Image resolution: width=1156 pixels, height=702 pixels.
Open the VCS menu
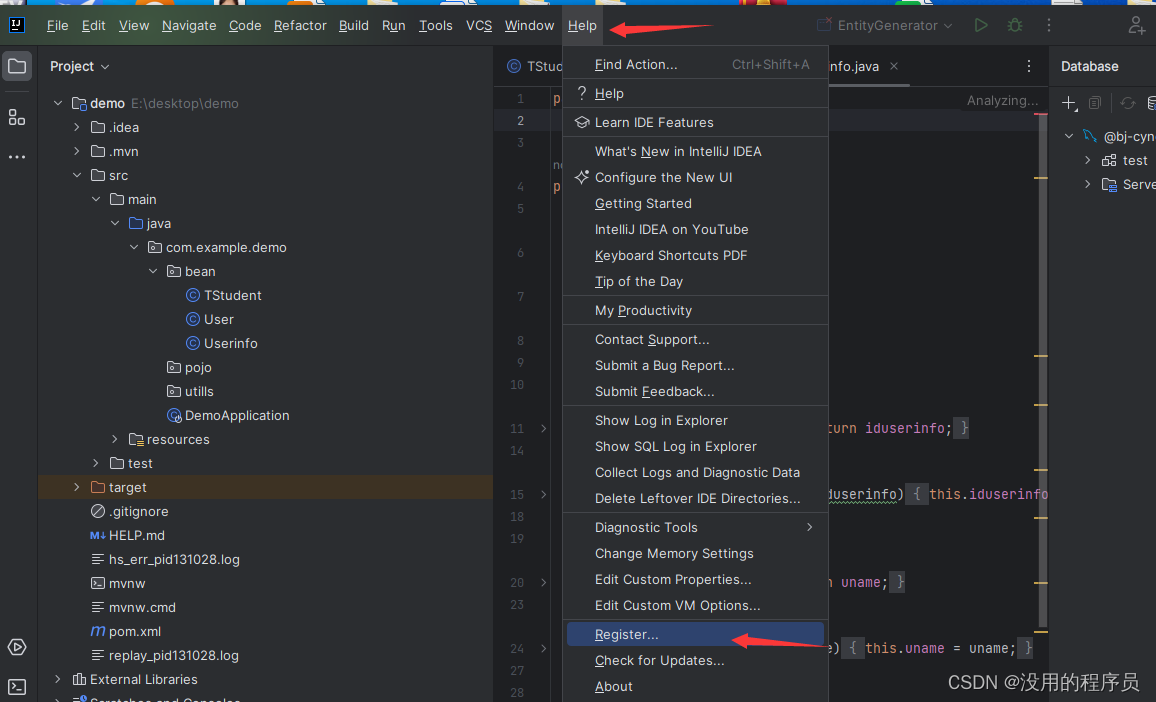point(478,25)
